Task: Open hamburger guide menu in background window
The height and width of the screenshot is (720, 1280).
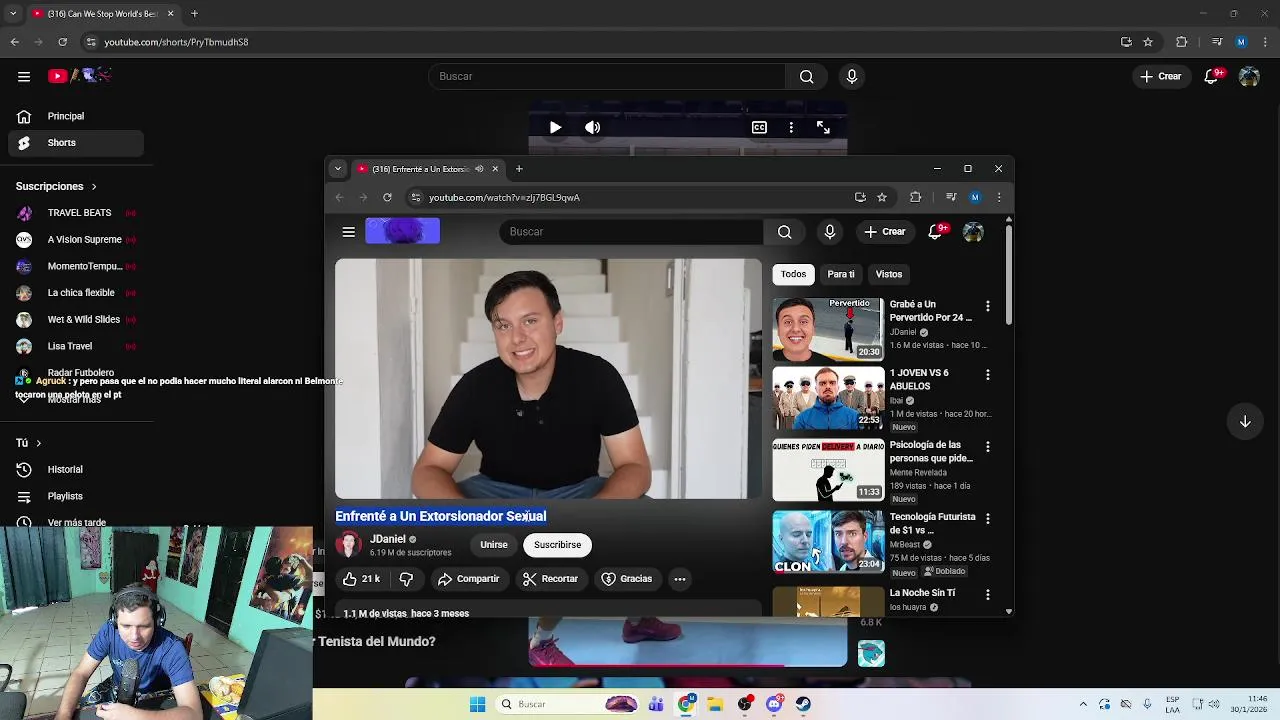Action: point(24,76)
